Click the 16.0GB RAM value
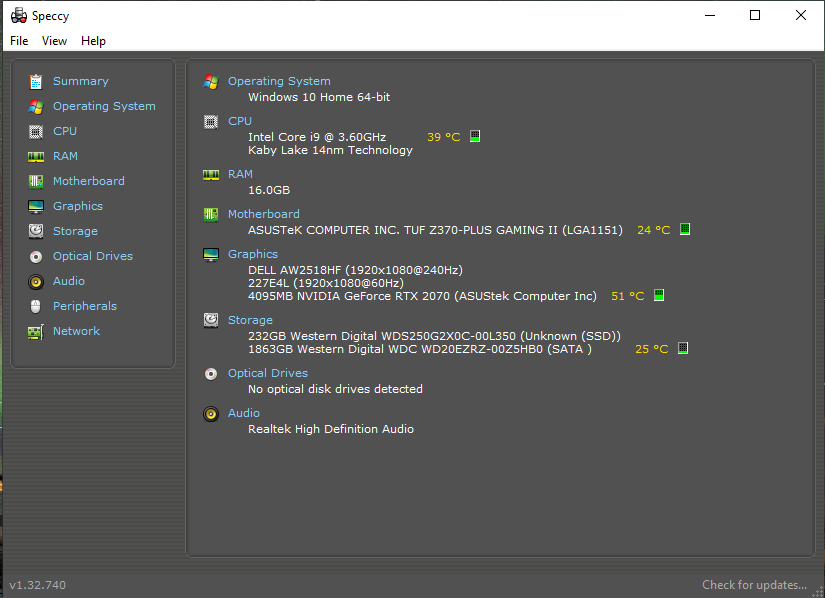The width and height of the screenshot is (825, 598). (x=269, y=190)
